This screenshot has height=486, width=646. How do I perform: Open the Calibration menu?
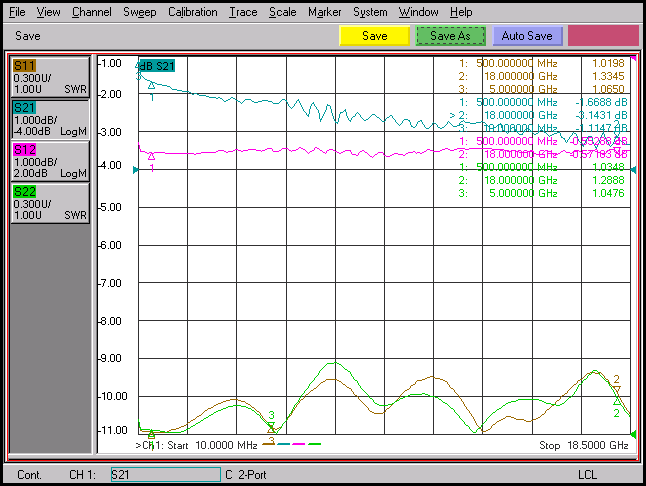tap(192, 12)
